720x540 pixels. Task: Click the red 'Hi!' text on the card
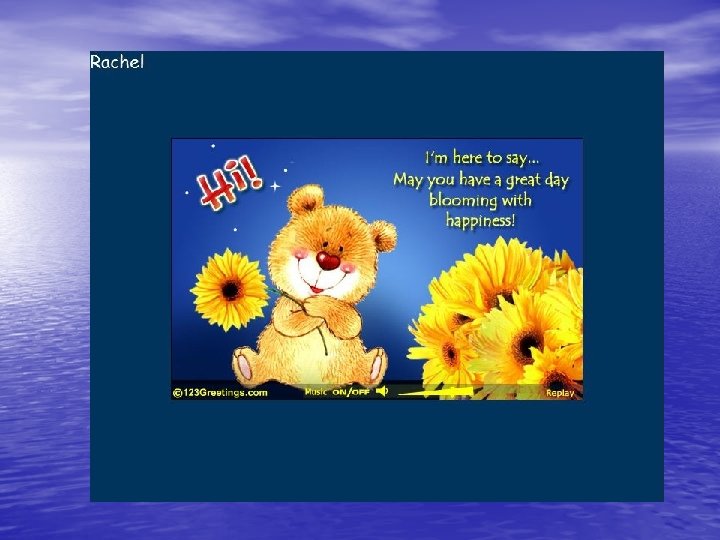point(229,182)
